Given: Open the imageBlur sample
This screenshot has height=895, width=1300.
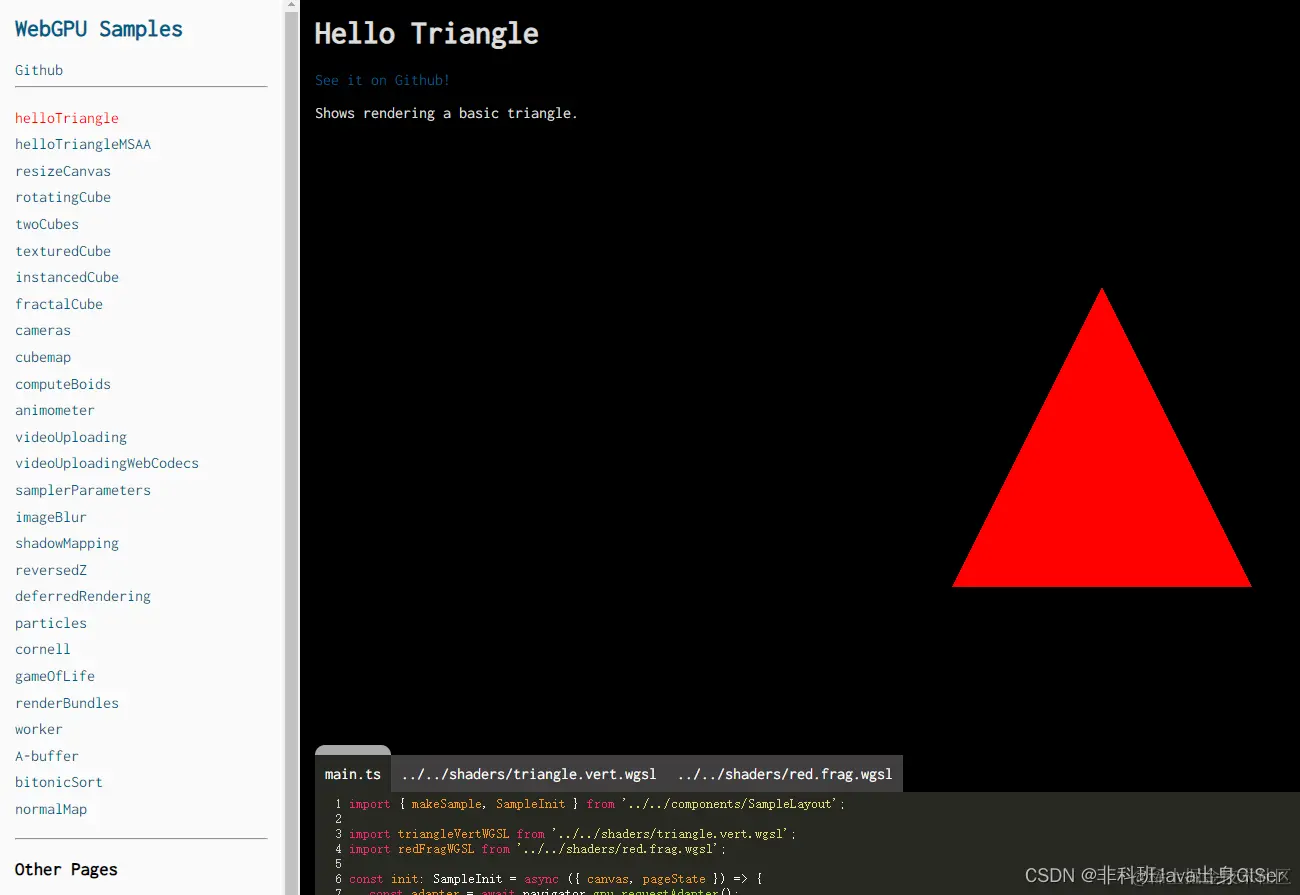Looking at the screenshot, I should (x=51, y=517).
